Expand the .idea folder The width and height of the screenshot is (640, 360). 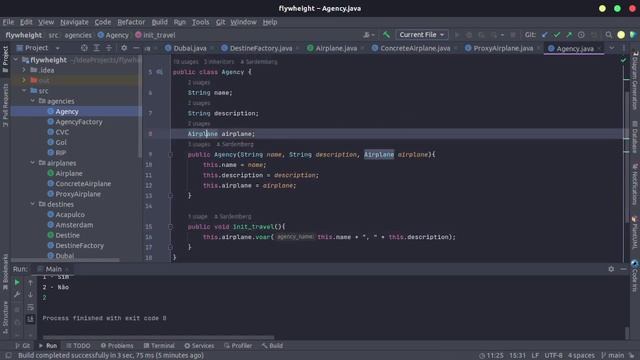24,70
